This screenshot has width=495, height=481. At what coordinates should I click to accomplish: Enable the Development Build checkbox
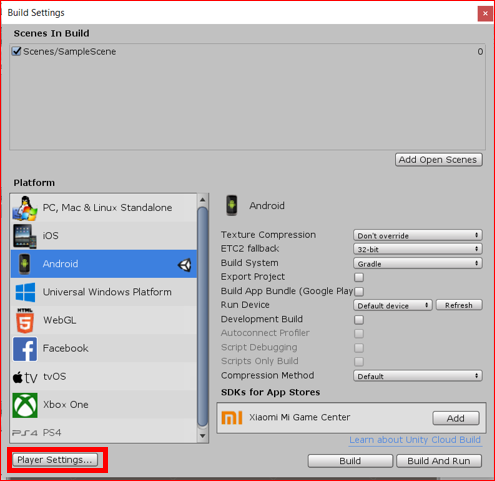(x=359, y=320)
